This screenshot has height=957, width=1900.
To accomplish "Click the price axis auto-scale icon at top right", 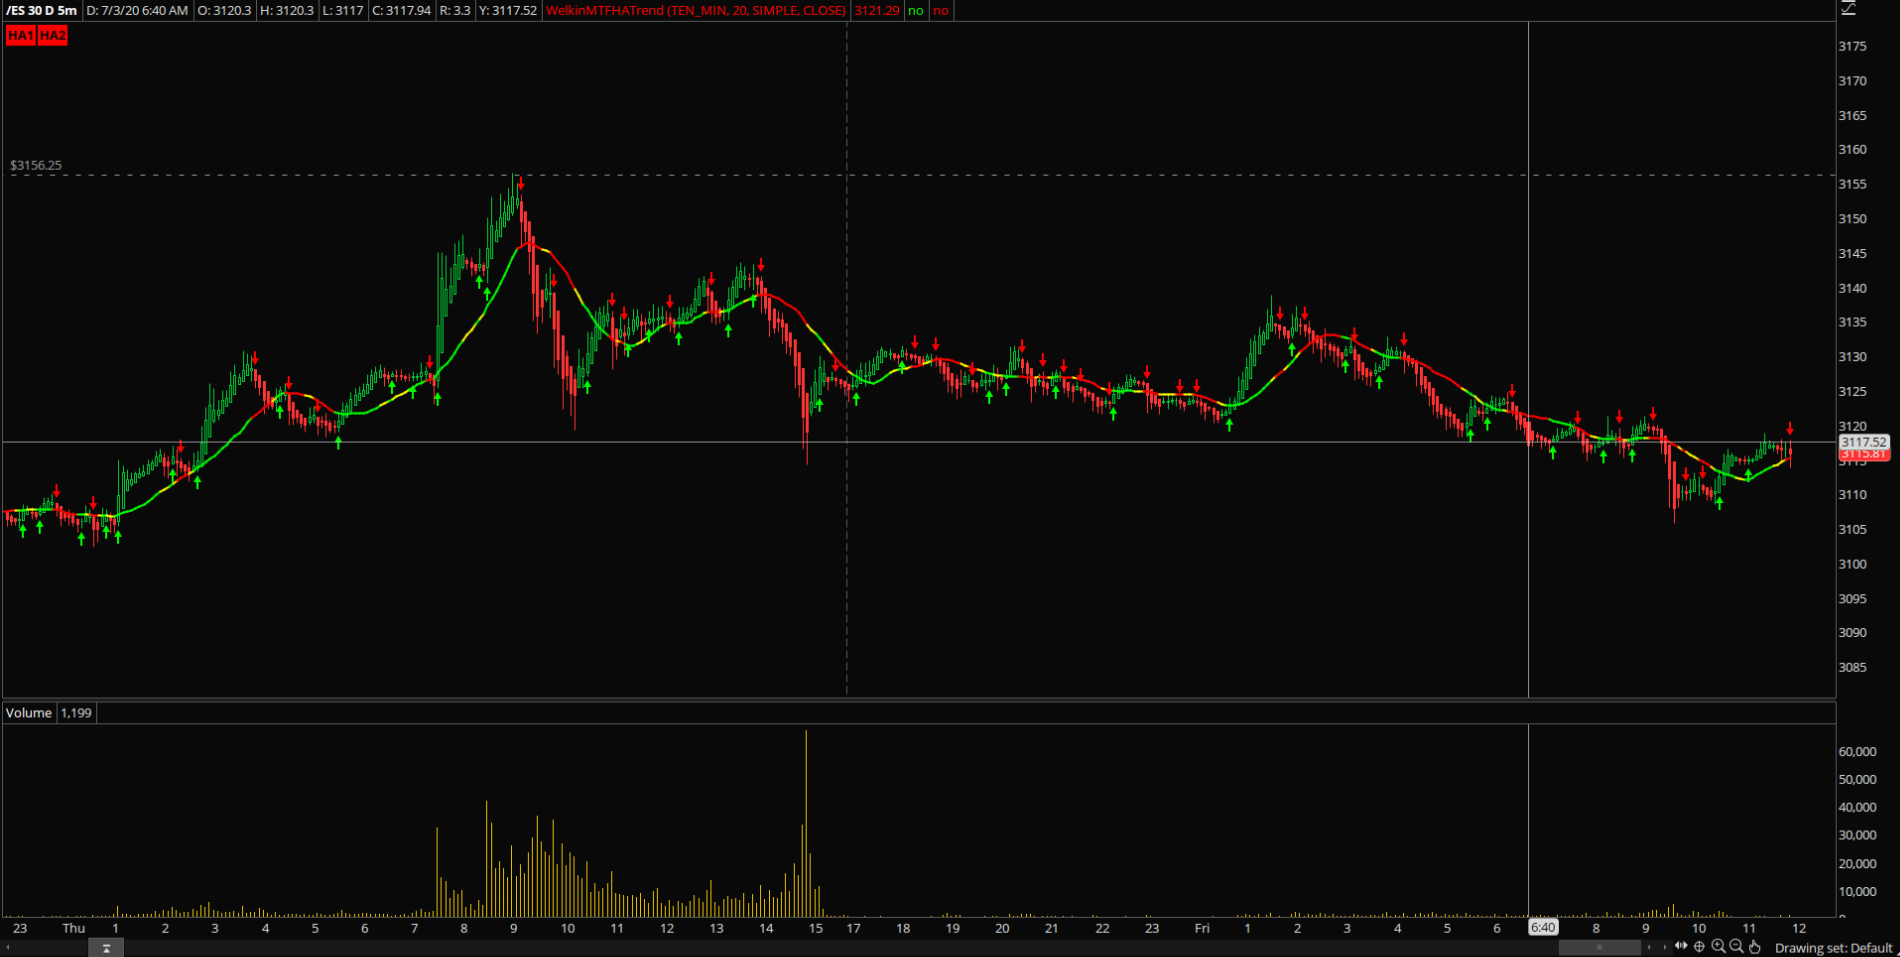I will 1849,9.
